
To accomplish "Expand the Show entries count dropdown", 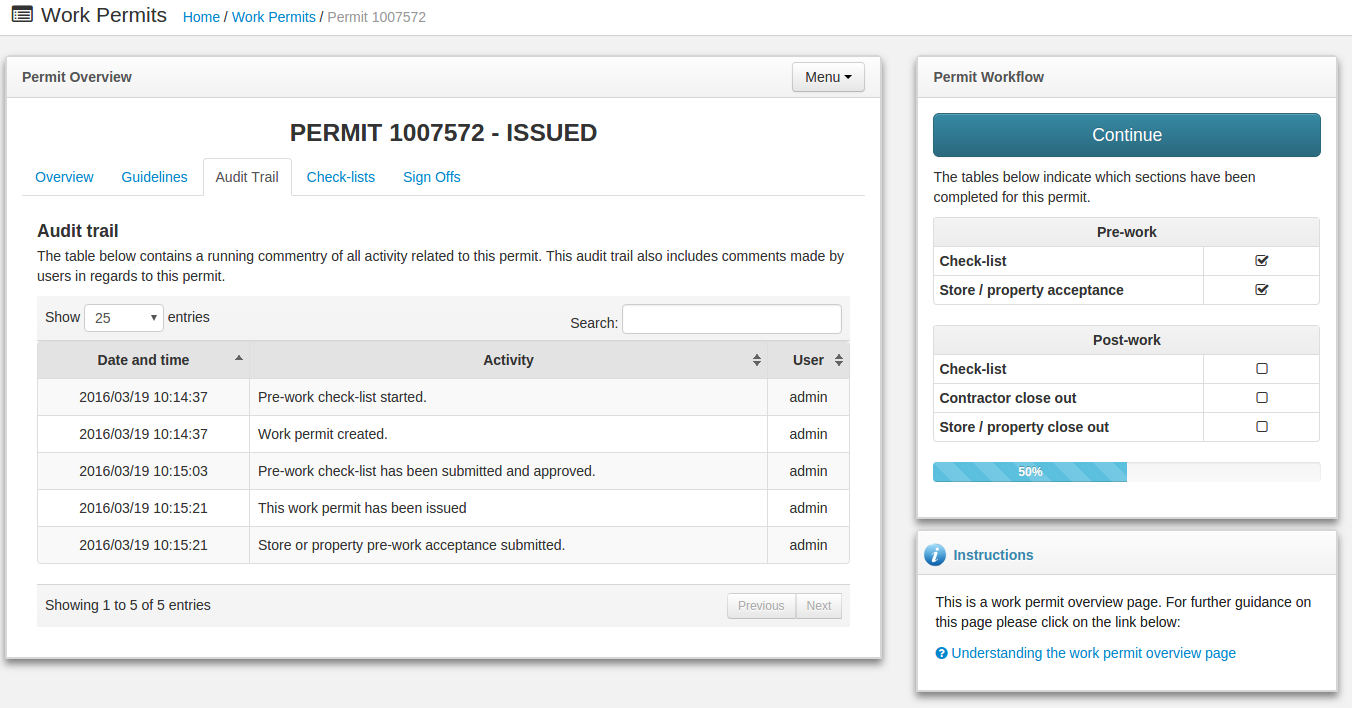I will [x=124, y=318].
